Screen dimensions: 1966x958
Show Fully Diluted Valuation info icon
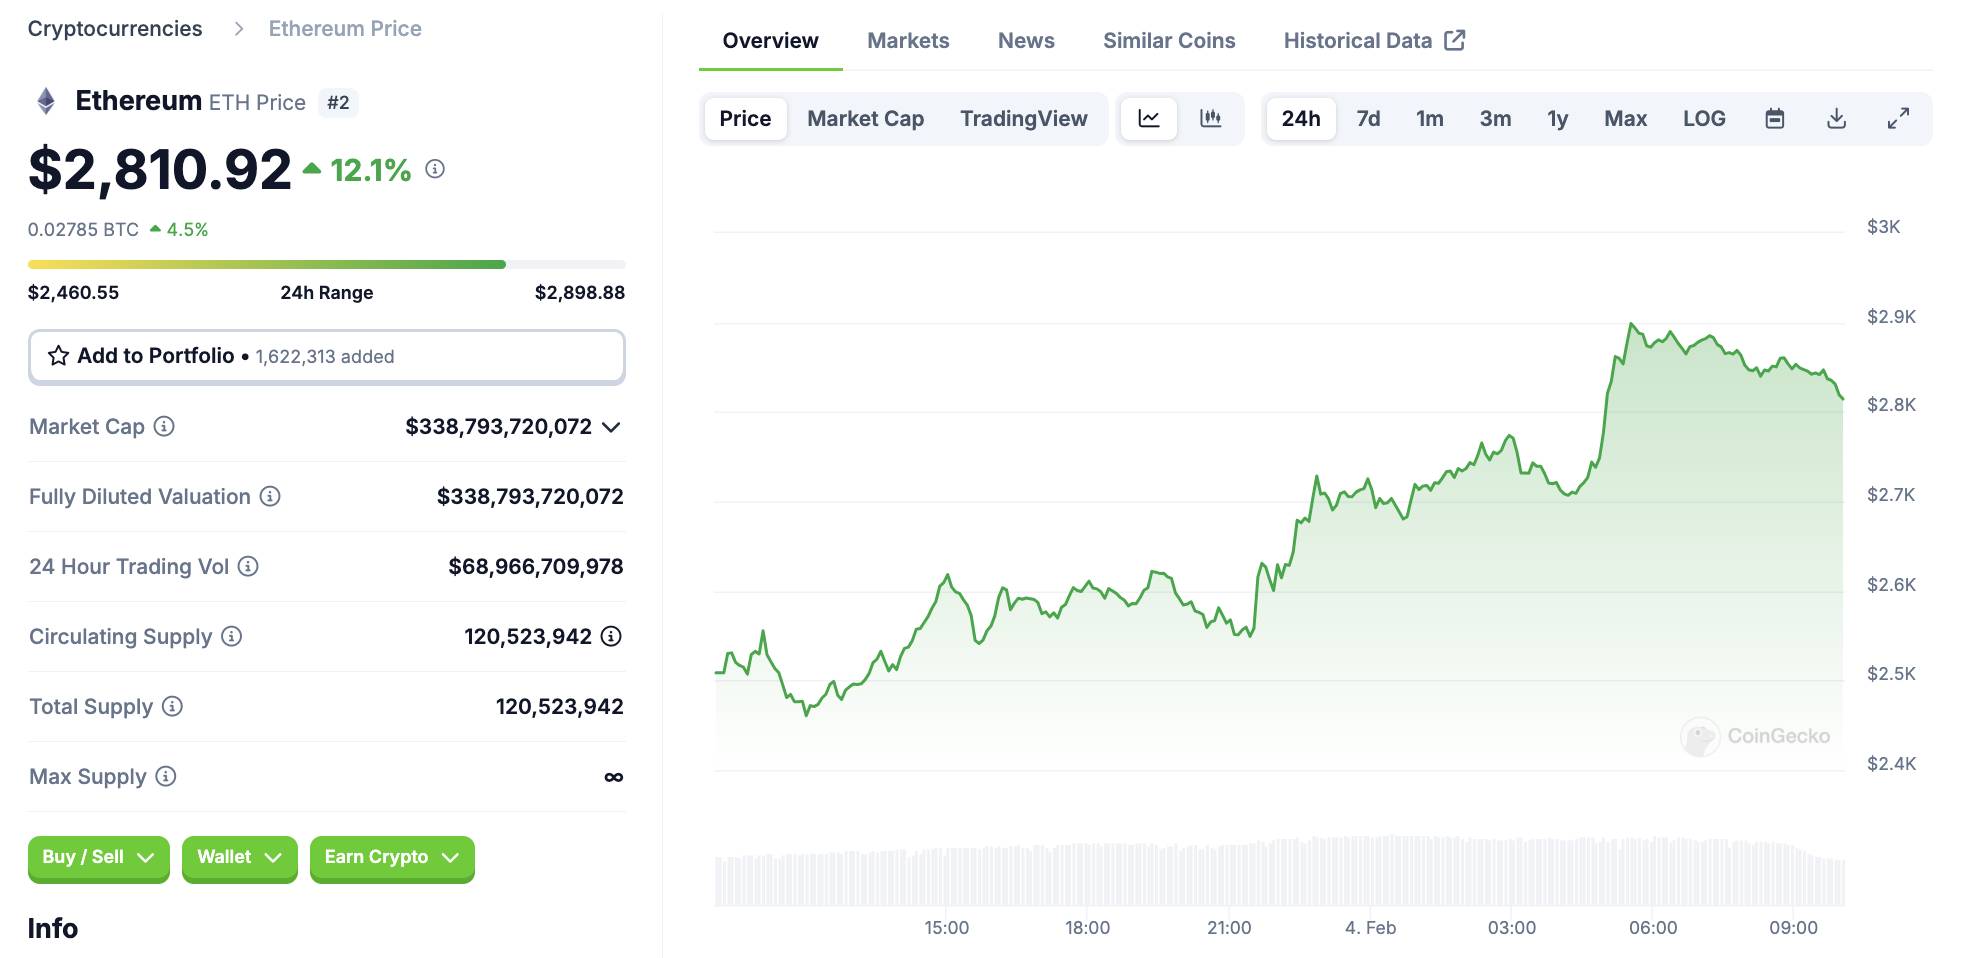pos(270,496)
